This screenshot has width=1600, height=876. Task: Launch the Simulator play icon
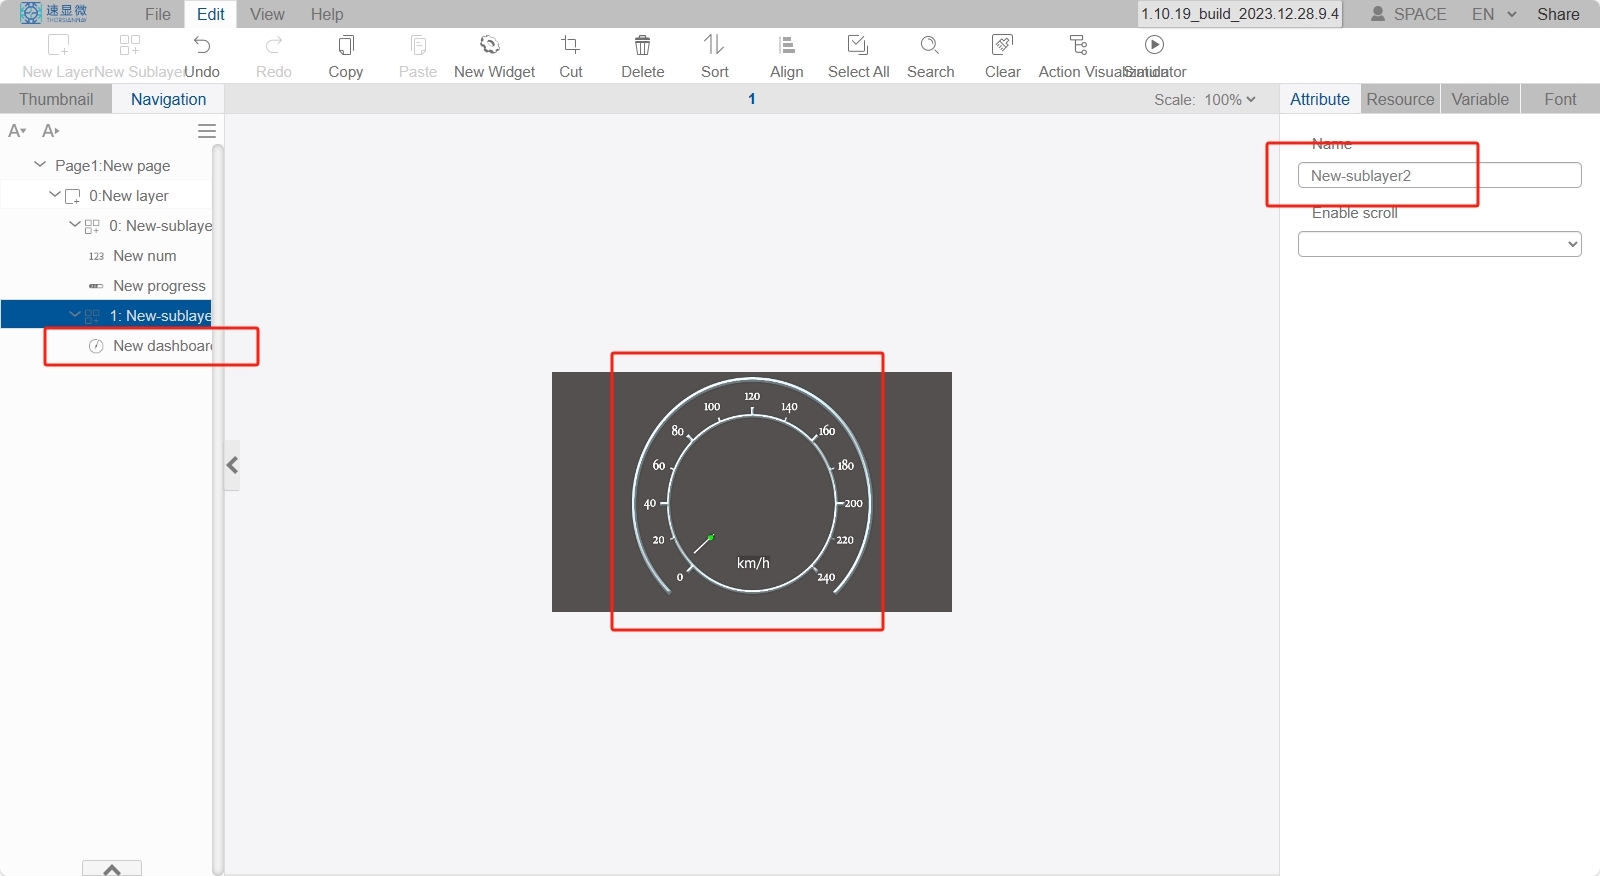pos(1154,45)
